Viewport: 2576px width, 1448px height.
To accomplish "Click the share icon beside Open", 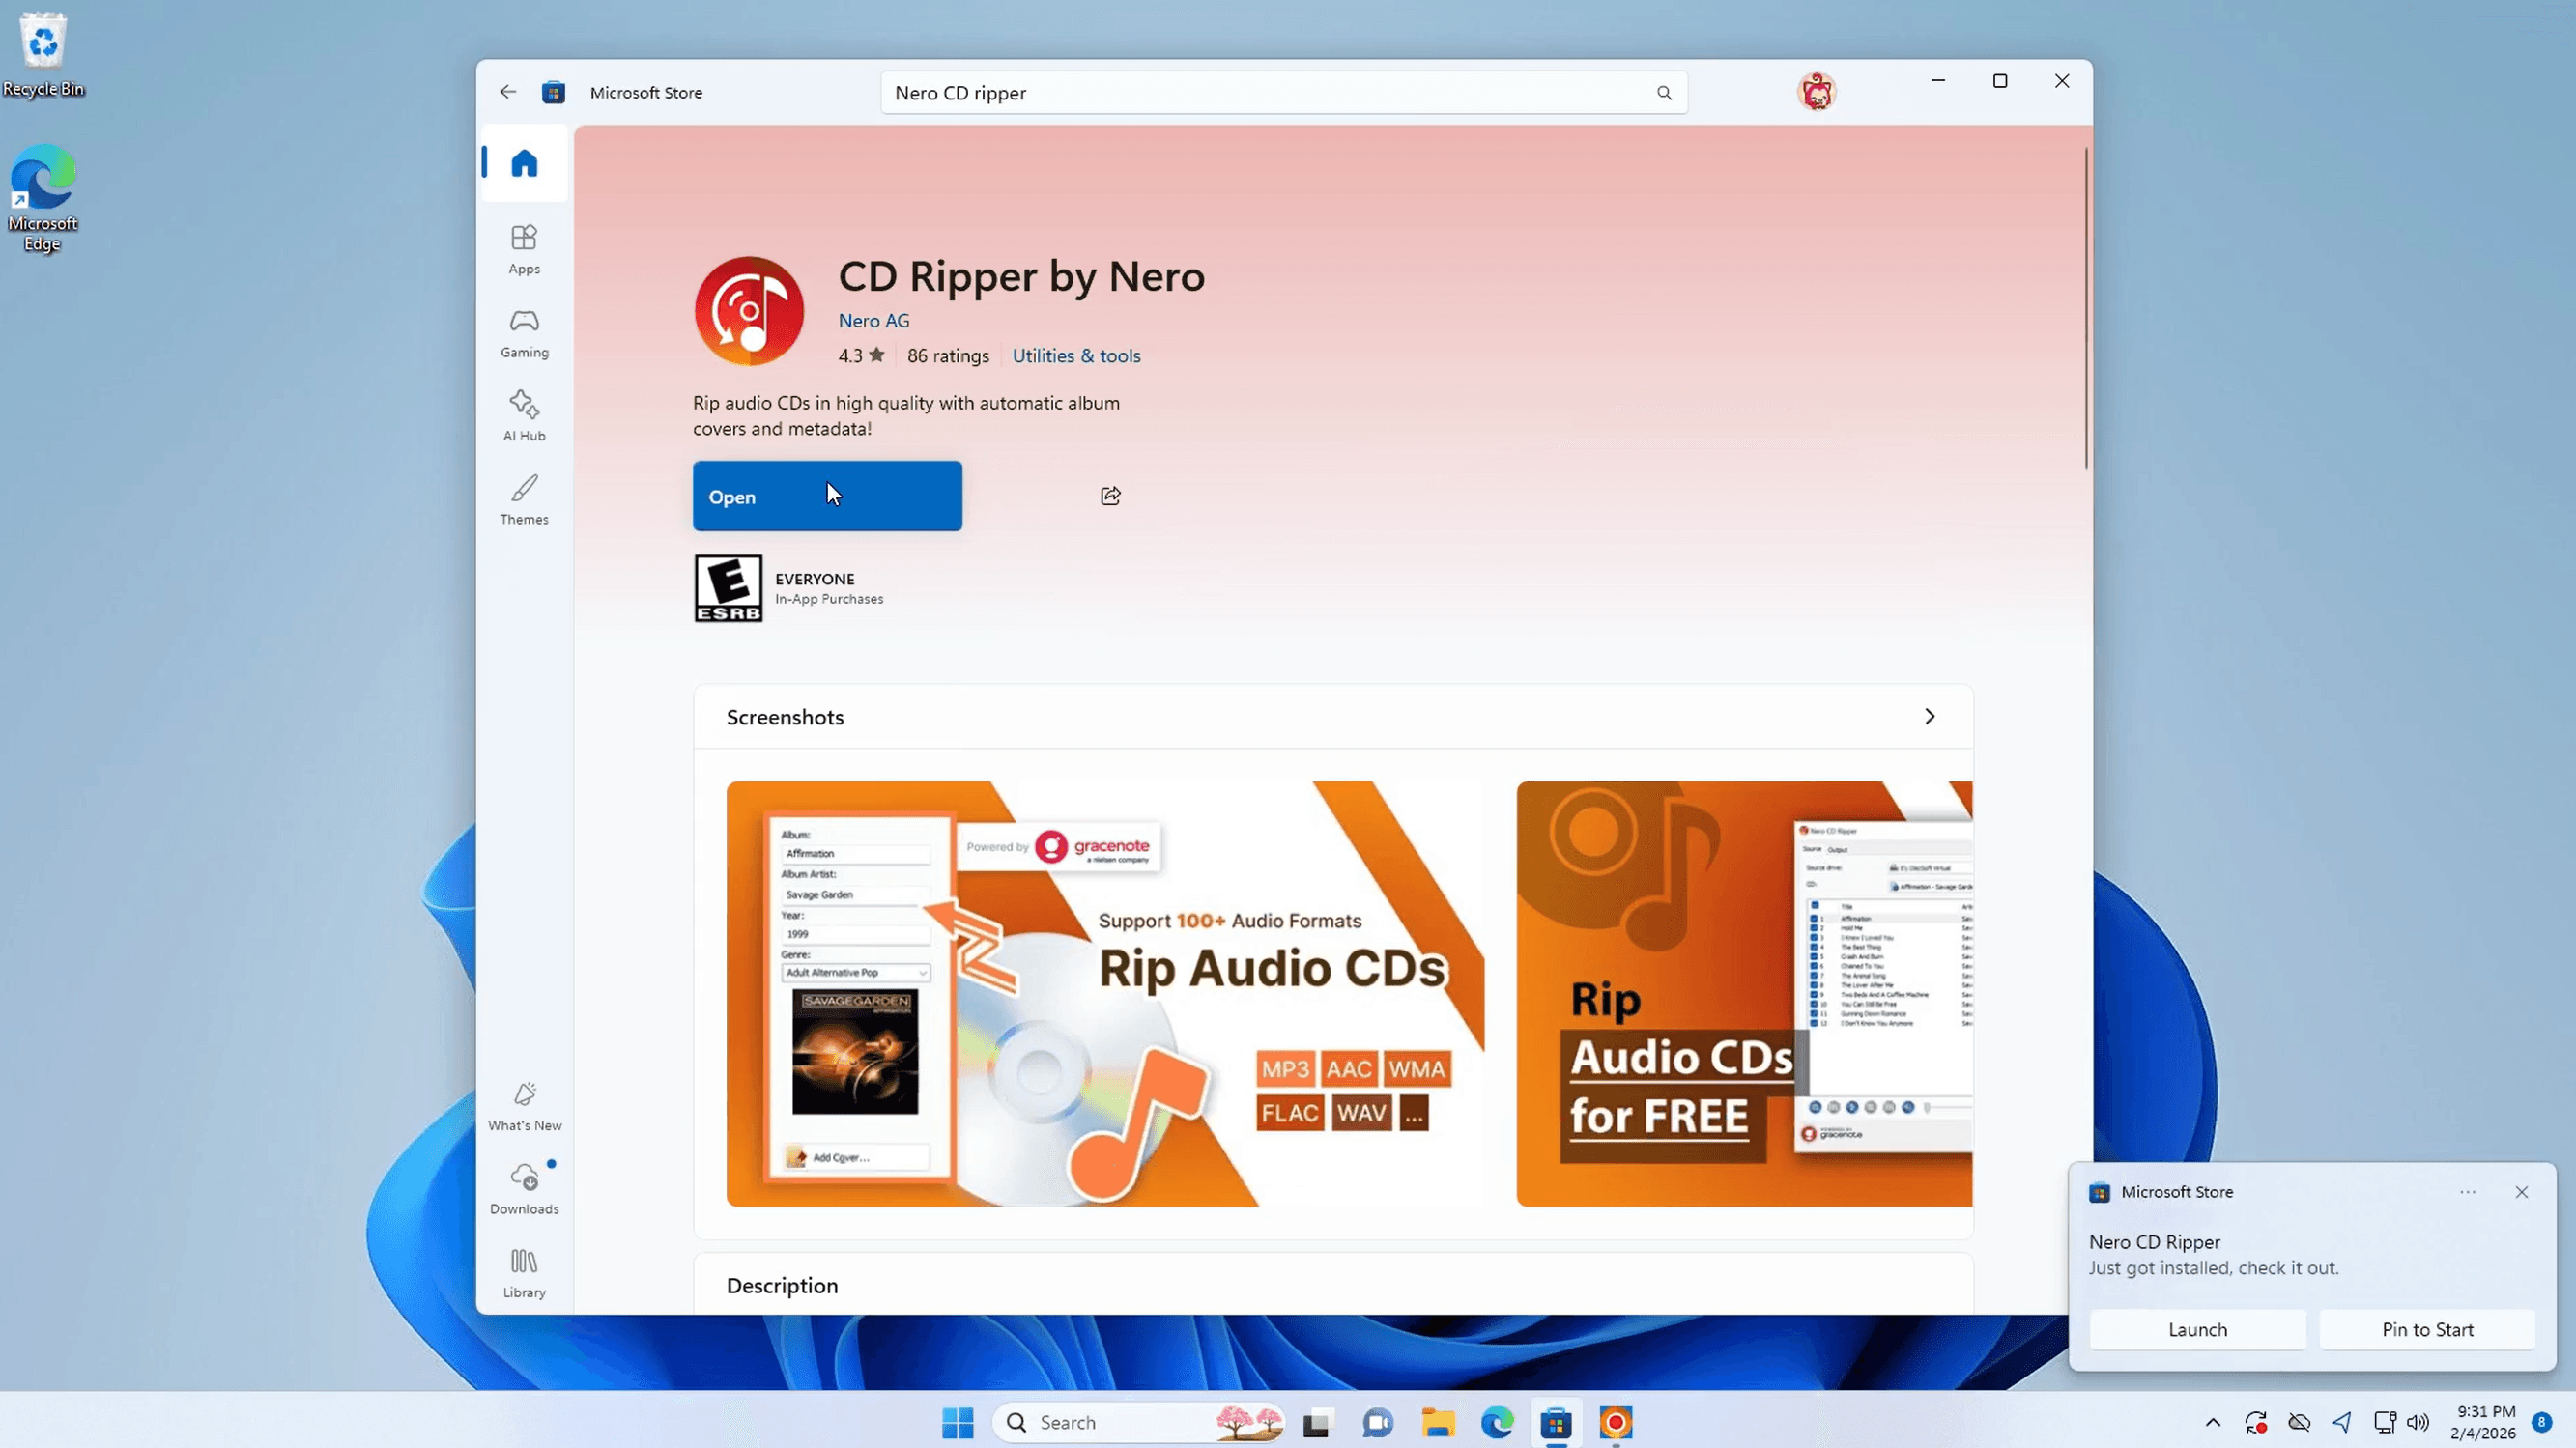I will [x=1110, y=496].
